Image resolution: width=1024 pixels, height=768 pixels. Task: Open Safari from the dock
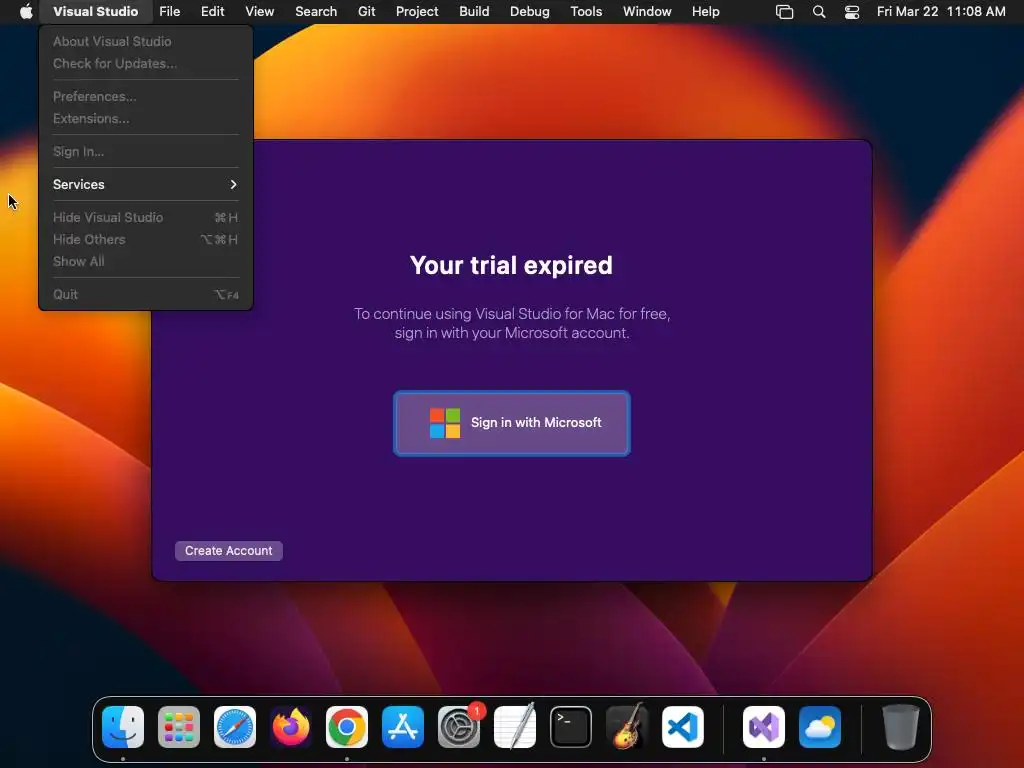click(x=235, y=726)
